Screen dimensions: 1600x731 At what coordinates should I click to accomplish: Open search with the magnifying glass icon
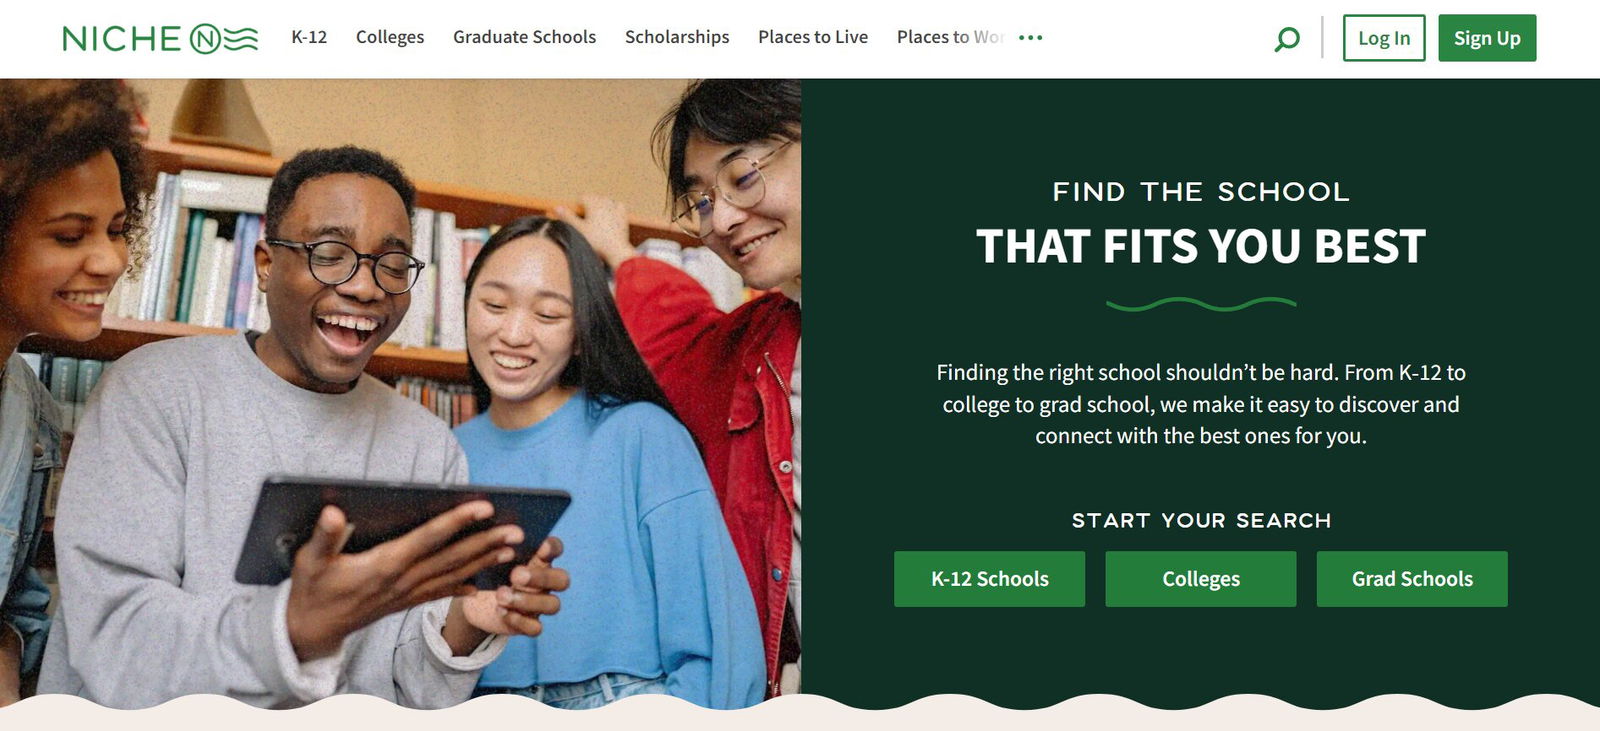pos(1287,39)
